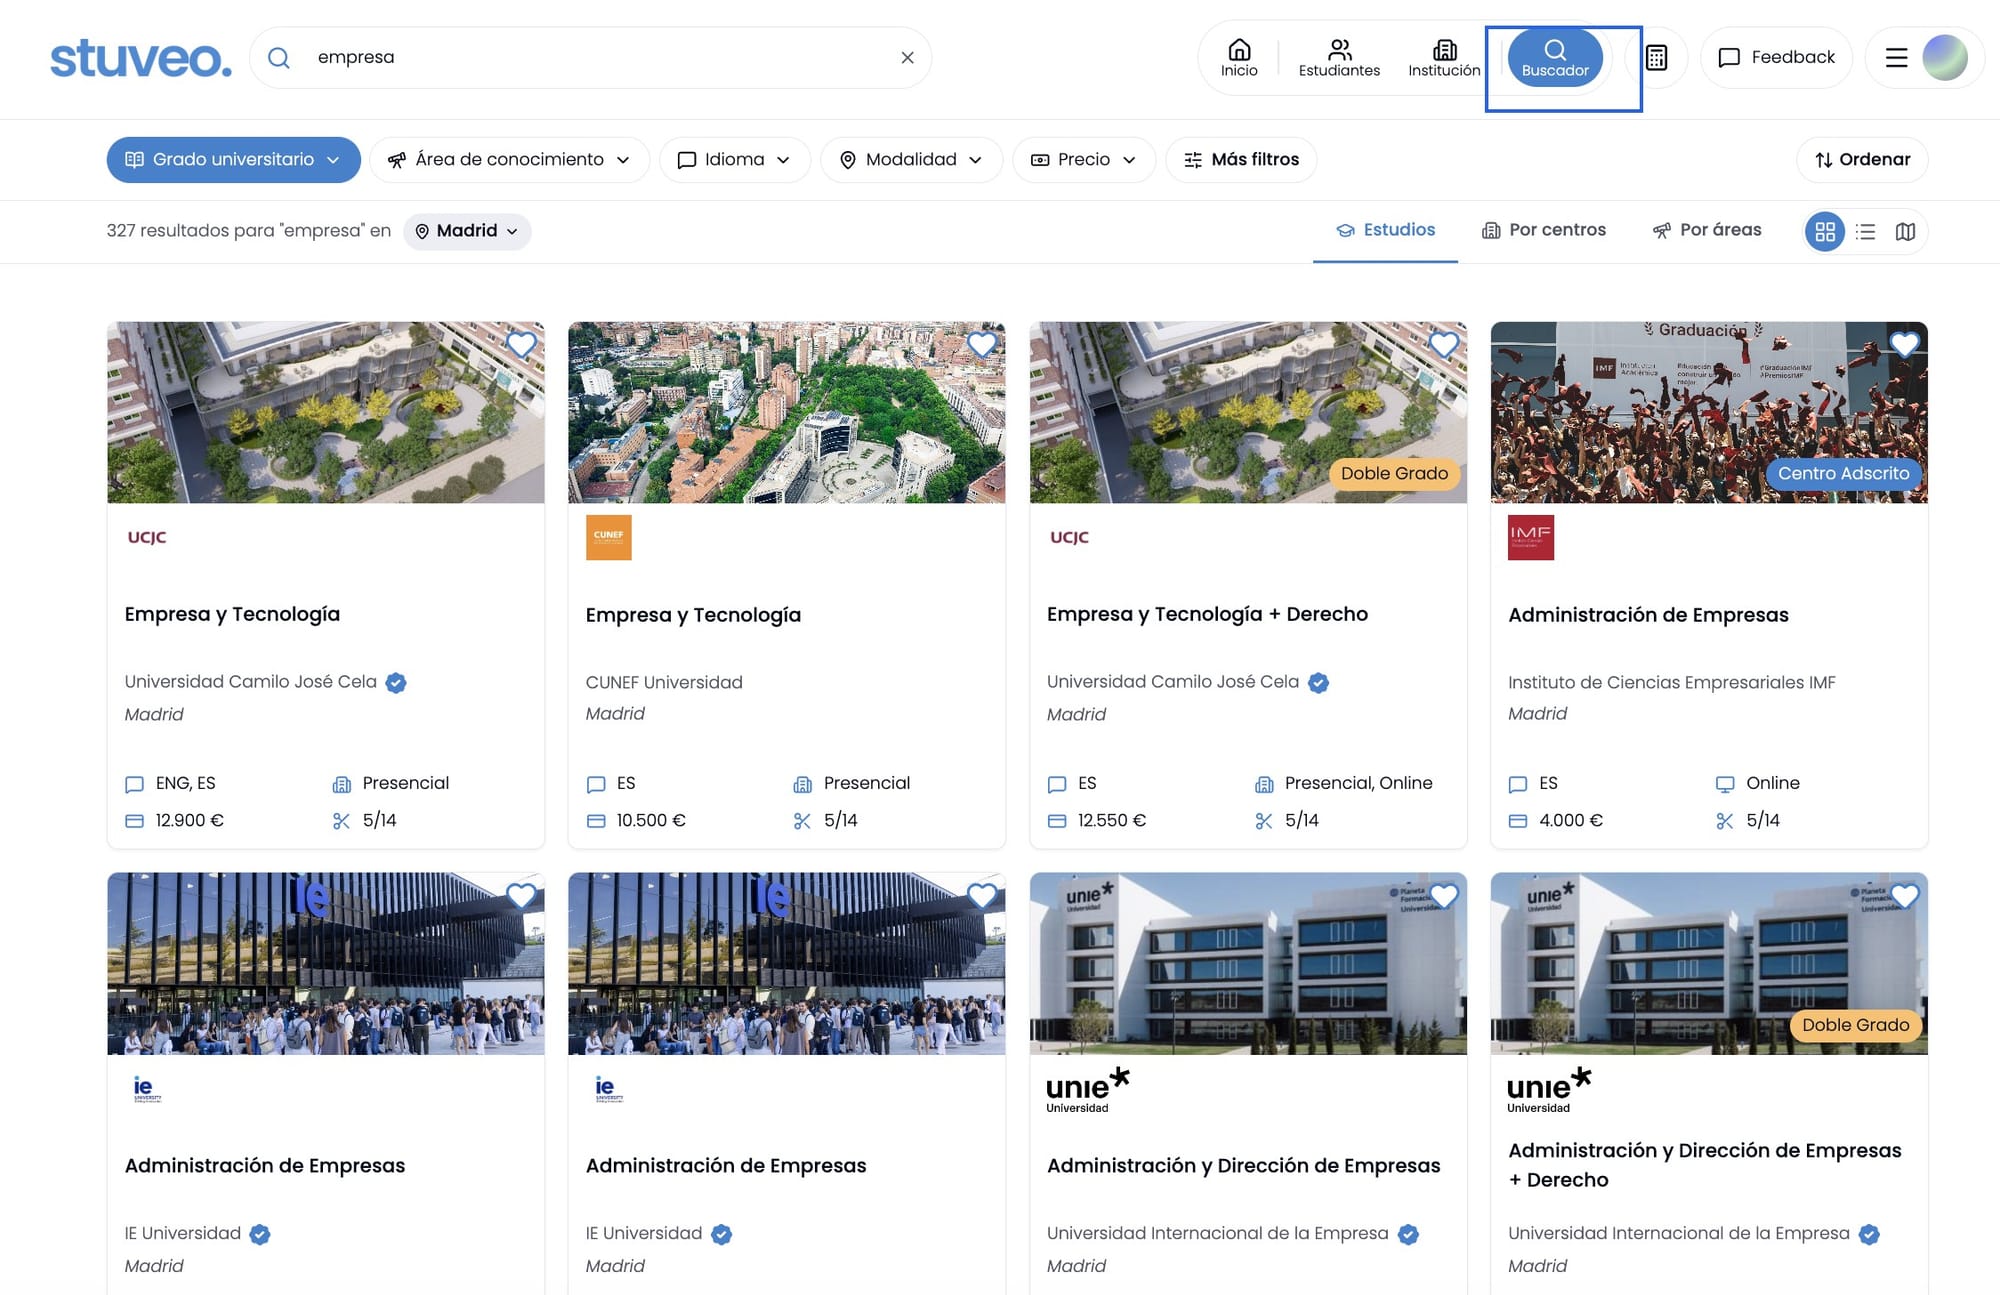Click the "12.900 €" price
Screen dimensions: 2000x1295
(x=190, y=820)
